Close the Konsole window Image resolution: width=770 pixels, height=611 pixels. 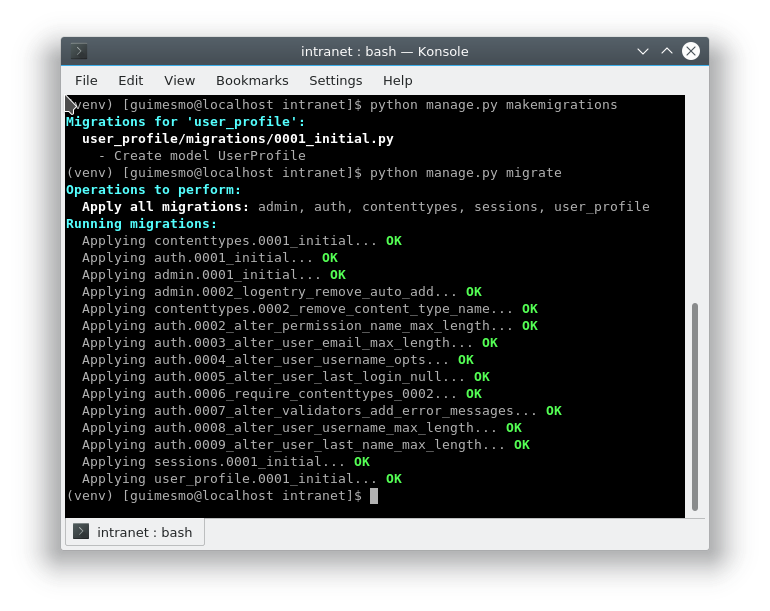tap(690, 51)
